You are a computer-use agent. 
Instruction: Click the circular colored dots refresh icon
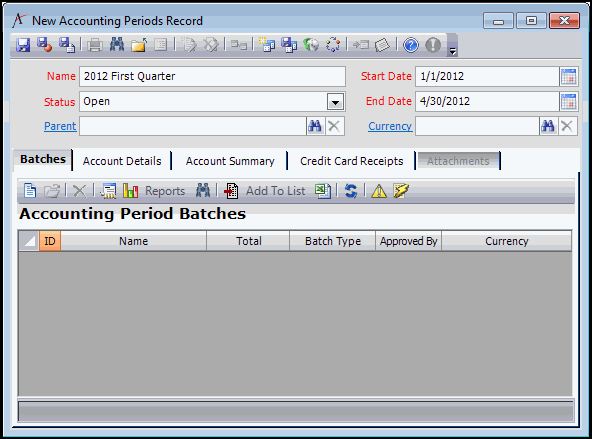[333, 45]
